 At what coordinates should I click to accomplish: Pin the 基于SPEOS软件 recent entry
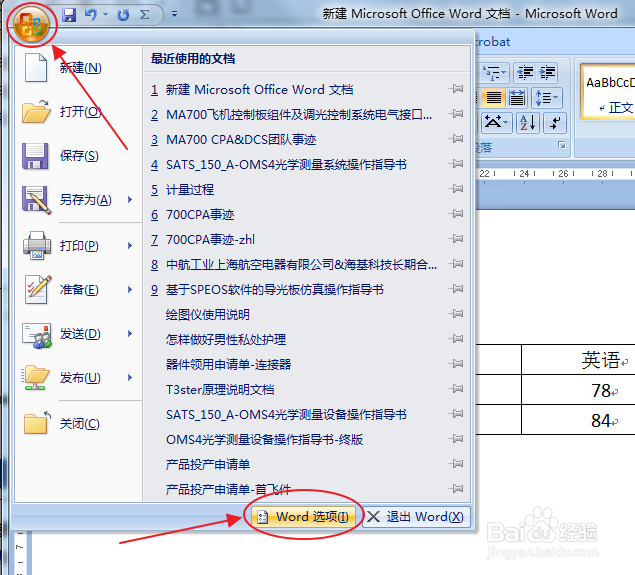tap(456, 289)
